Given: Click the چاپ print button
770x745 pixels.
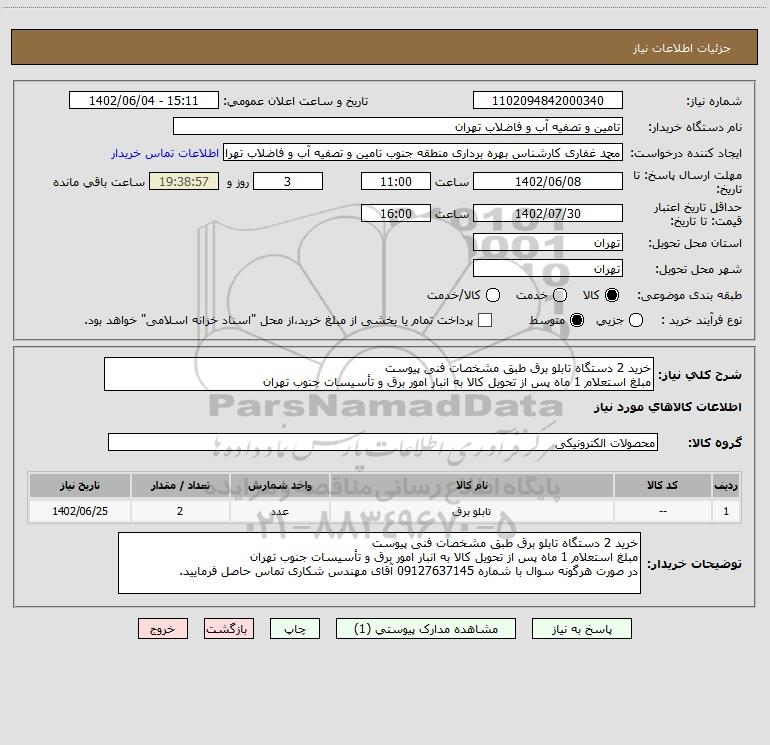Looking at the screenshot, I should pyautogui.click(x=295, y=629).
